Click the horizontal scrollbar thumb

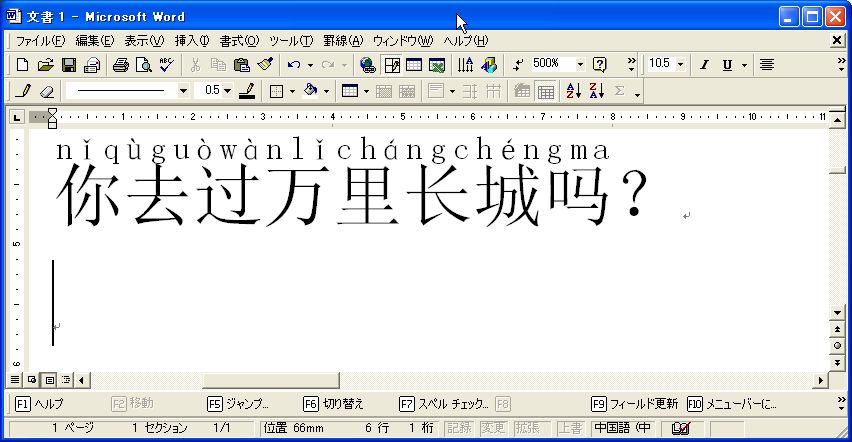pyautogui.click(x=270, y=380)
